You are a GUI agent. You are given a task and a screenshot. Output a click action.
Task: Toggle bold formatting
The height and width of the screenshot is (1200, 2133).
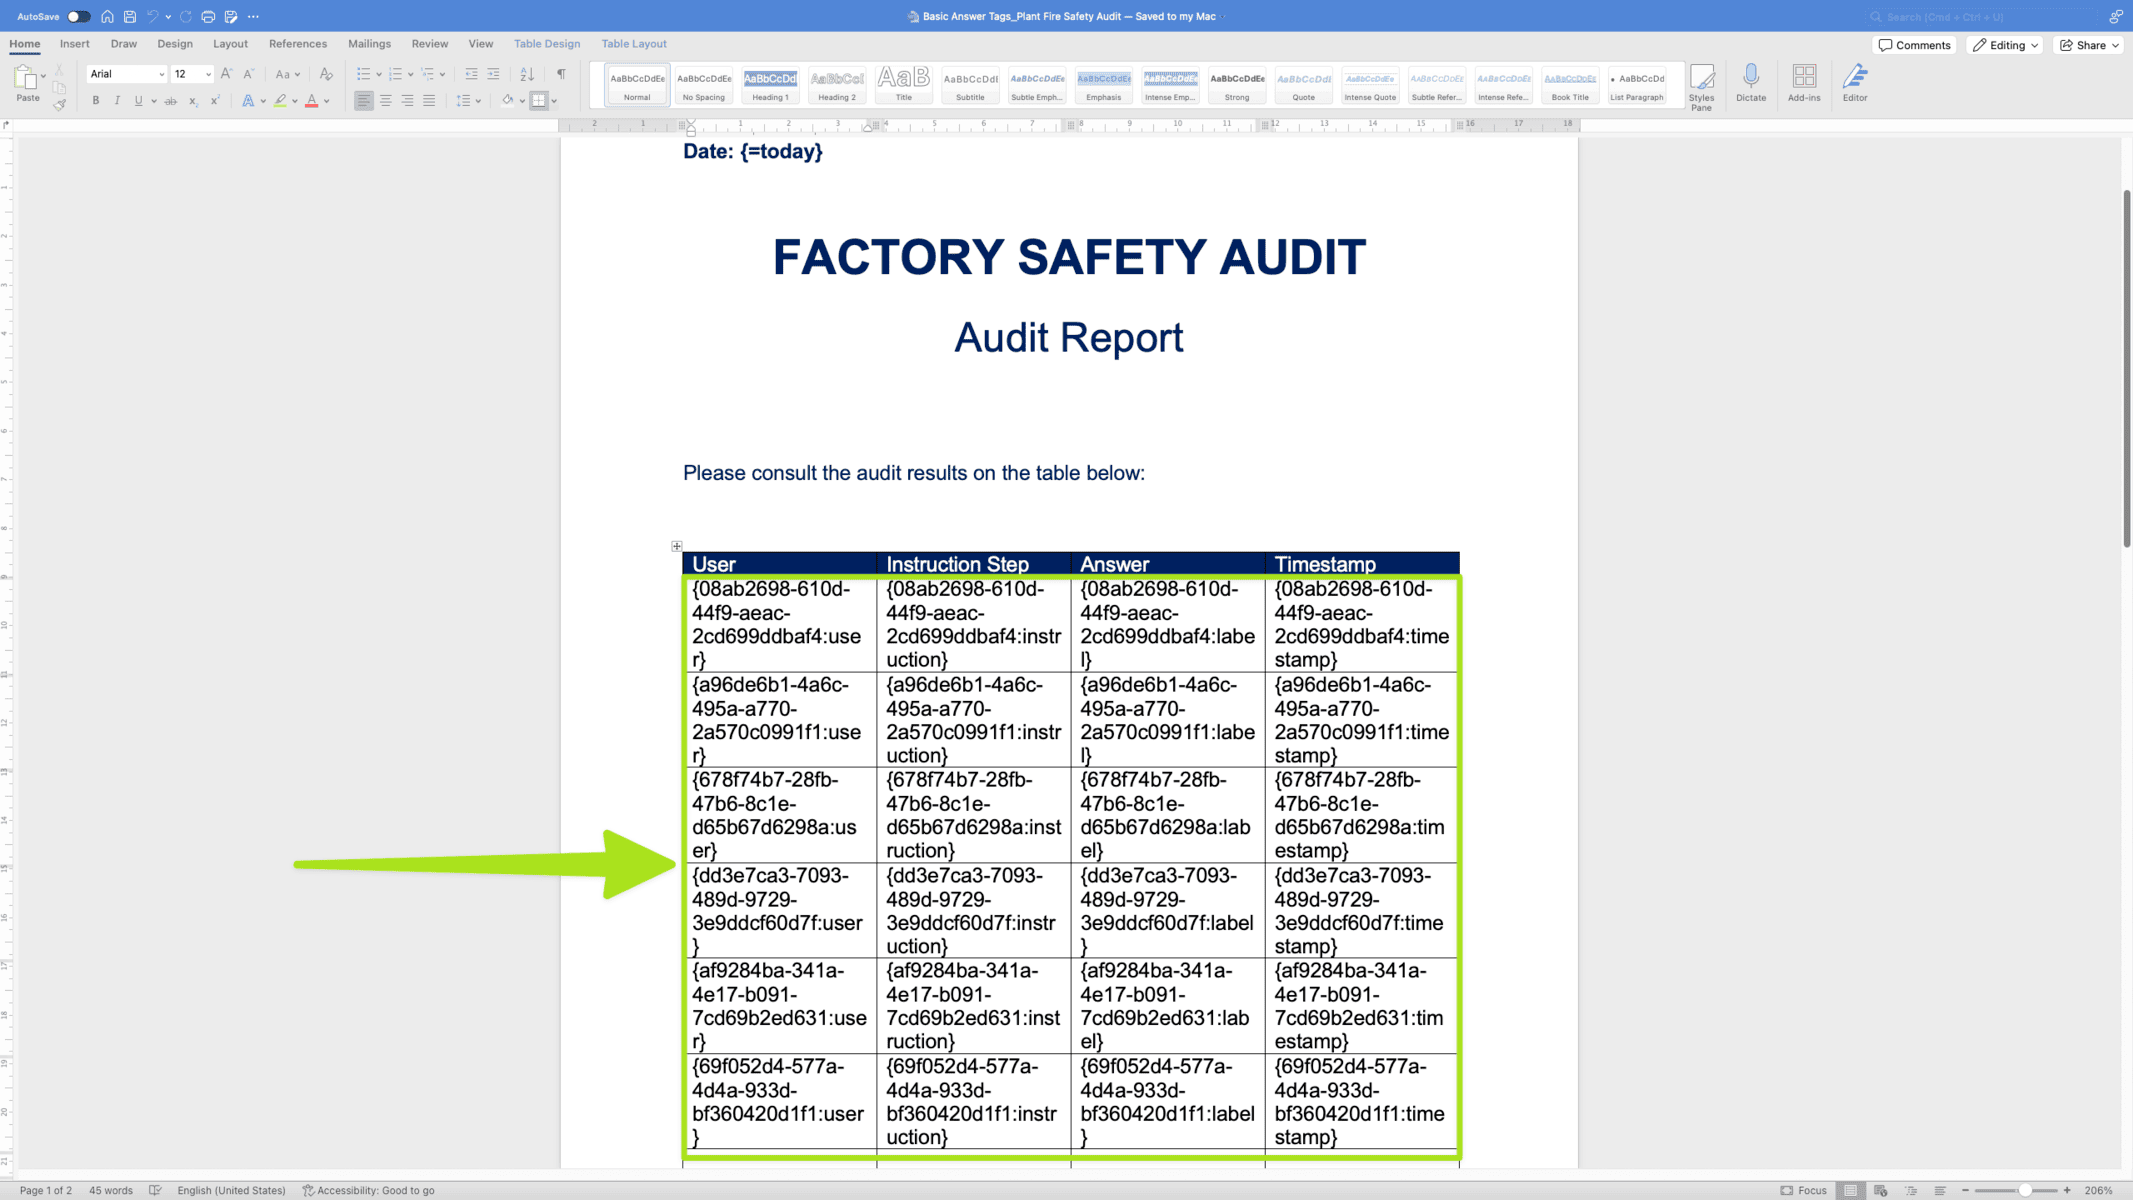(96, 101)
